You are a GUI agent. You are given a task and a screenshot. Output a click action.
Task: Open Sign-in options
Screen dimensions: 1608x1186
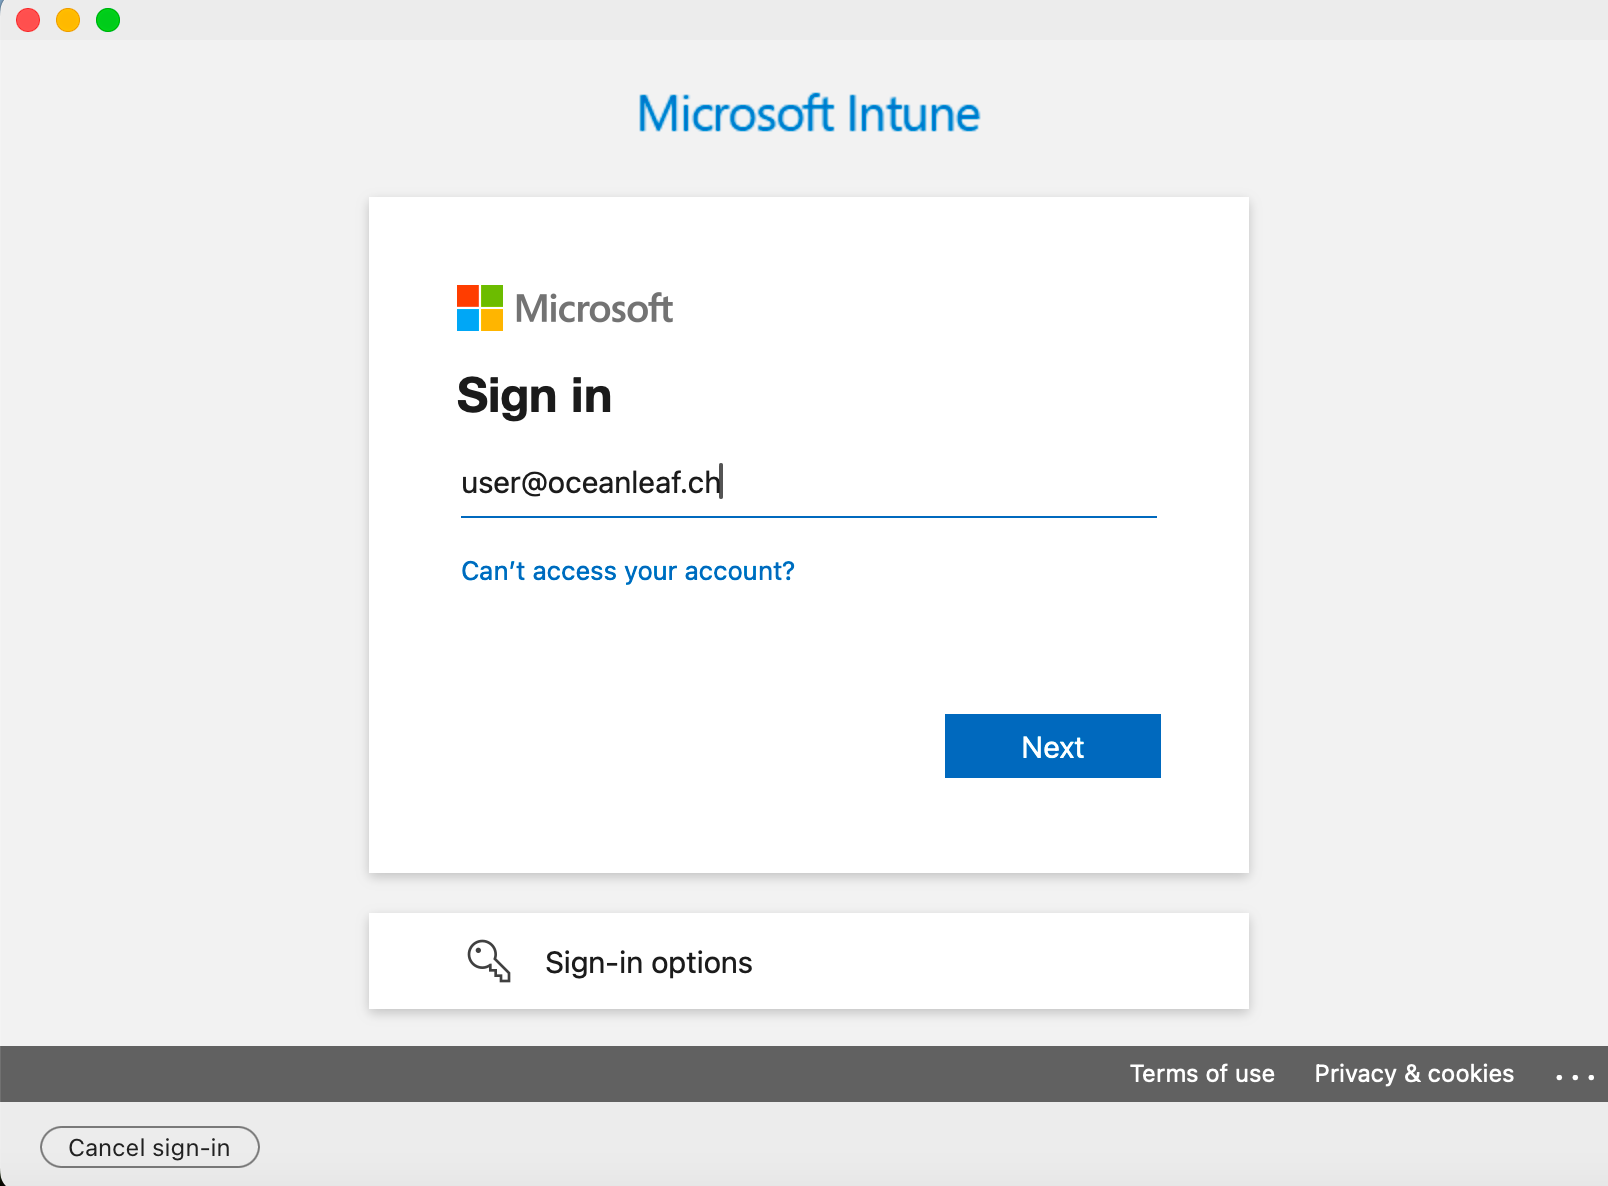click(808, 961)
